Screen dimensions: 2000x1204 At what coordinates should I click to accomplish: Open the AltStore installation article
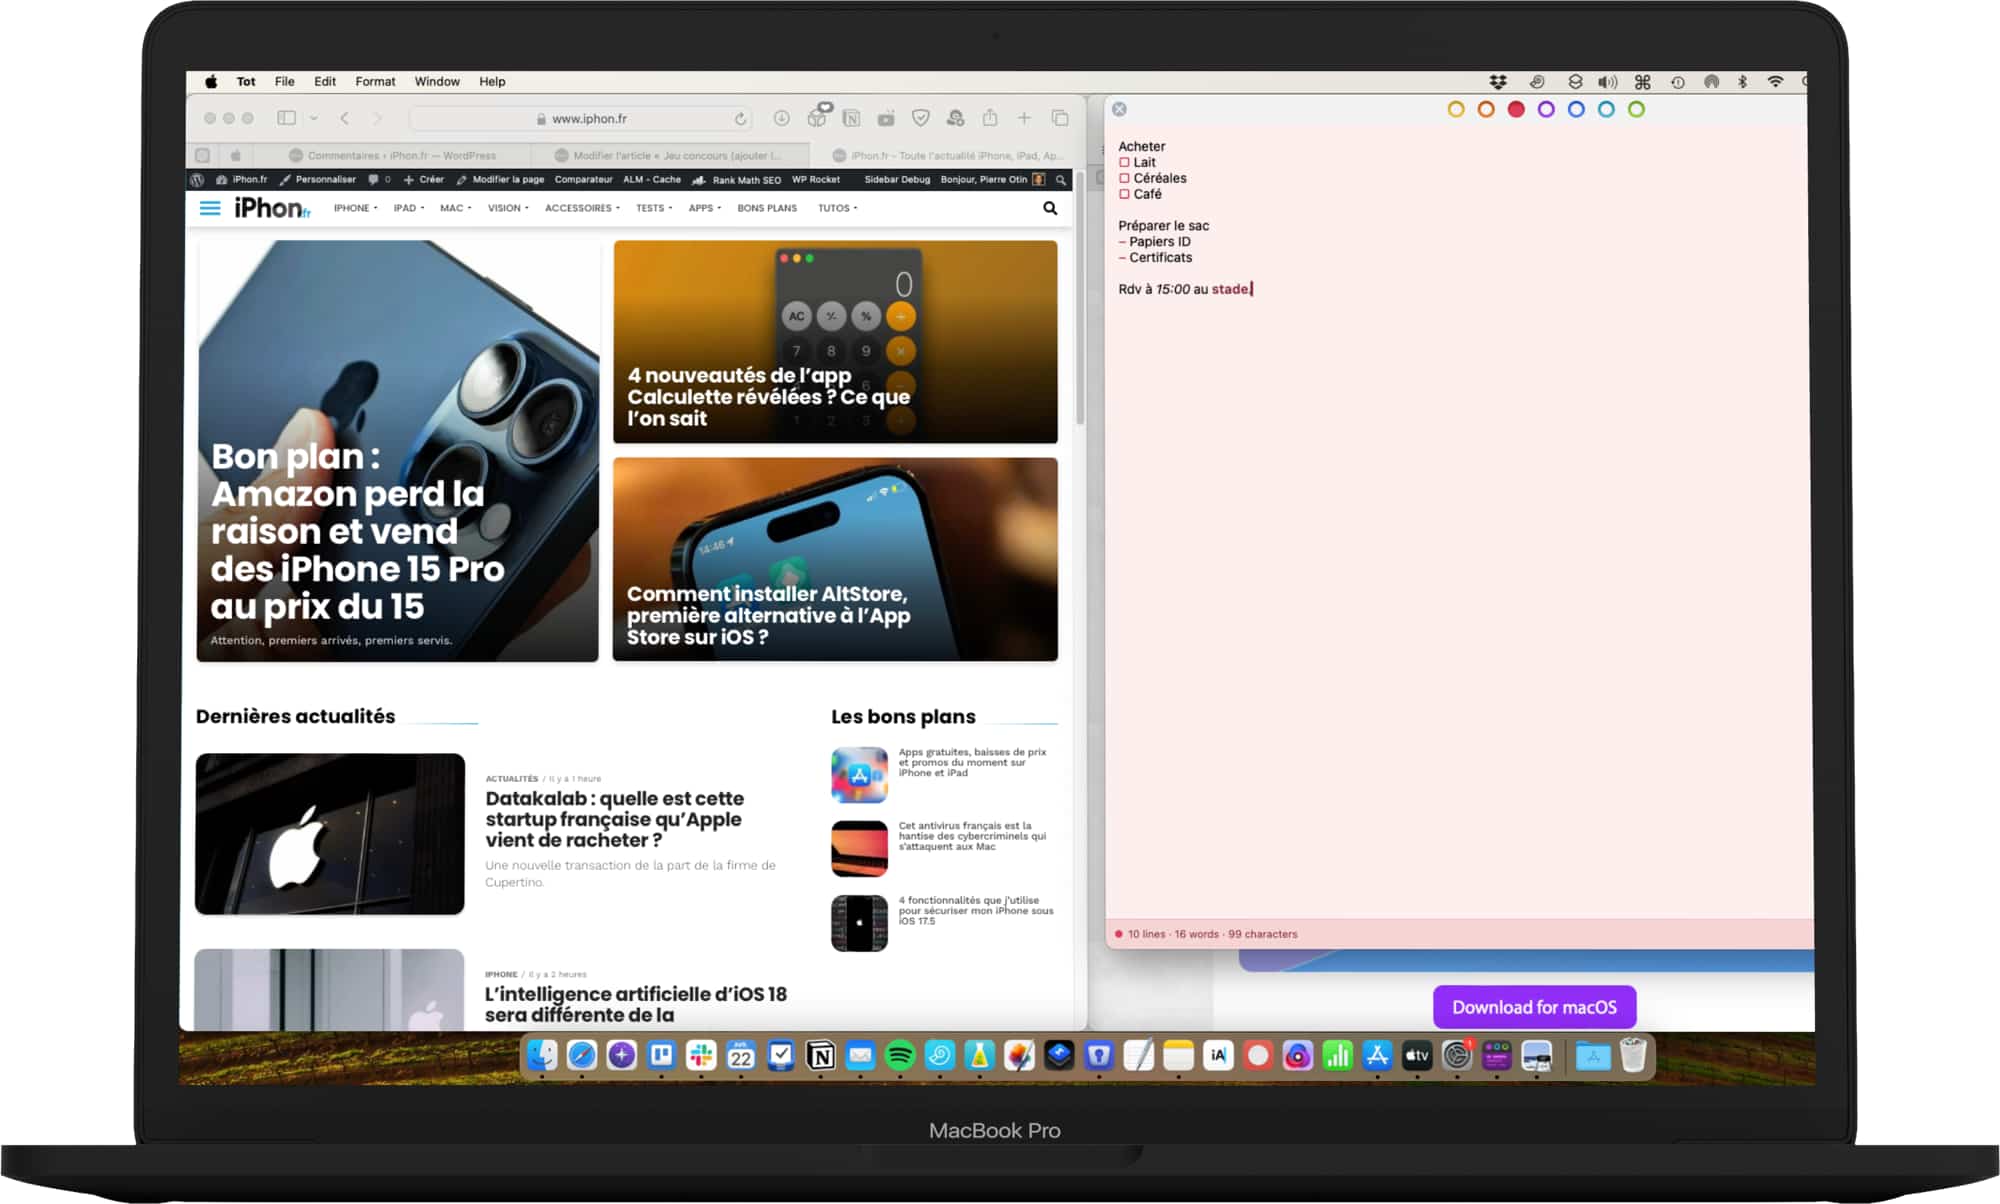tap(835, 559)
